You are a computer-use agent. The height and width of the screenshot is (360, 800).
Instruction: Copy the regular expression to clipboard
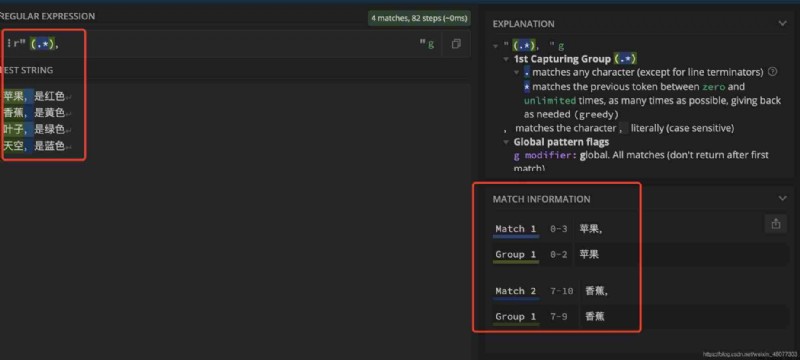pos(456,44)
